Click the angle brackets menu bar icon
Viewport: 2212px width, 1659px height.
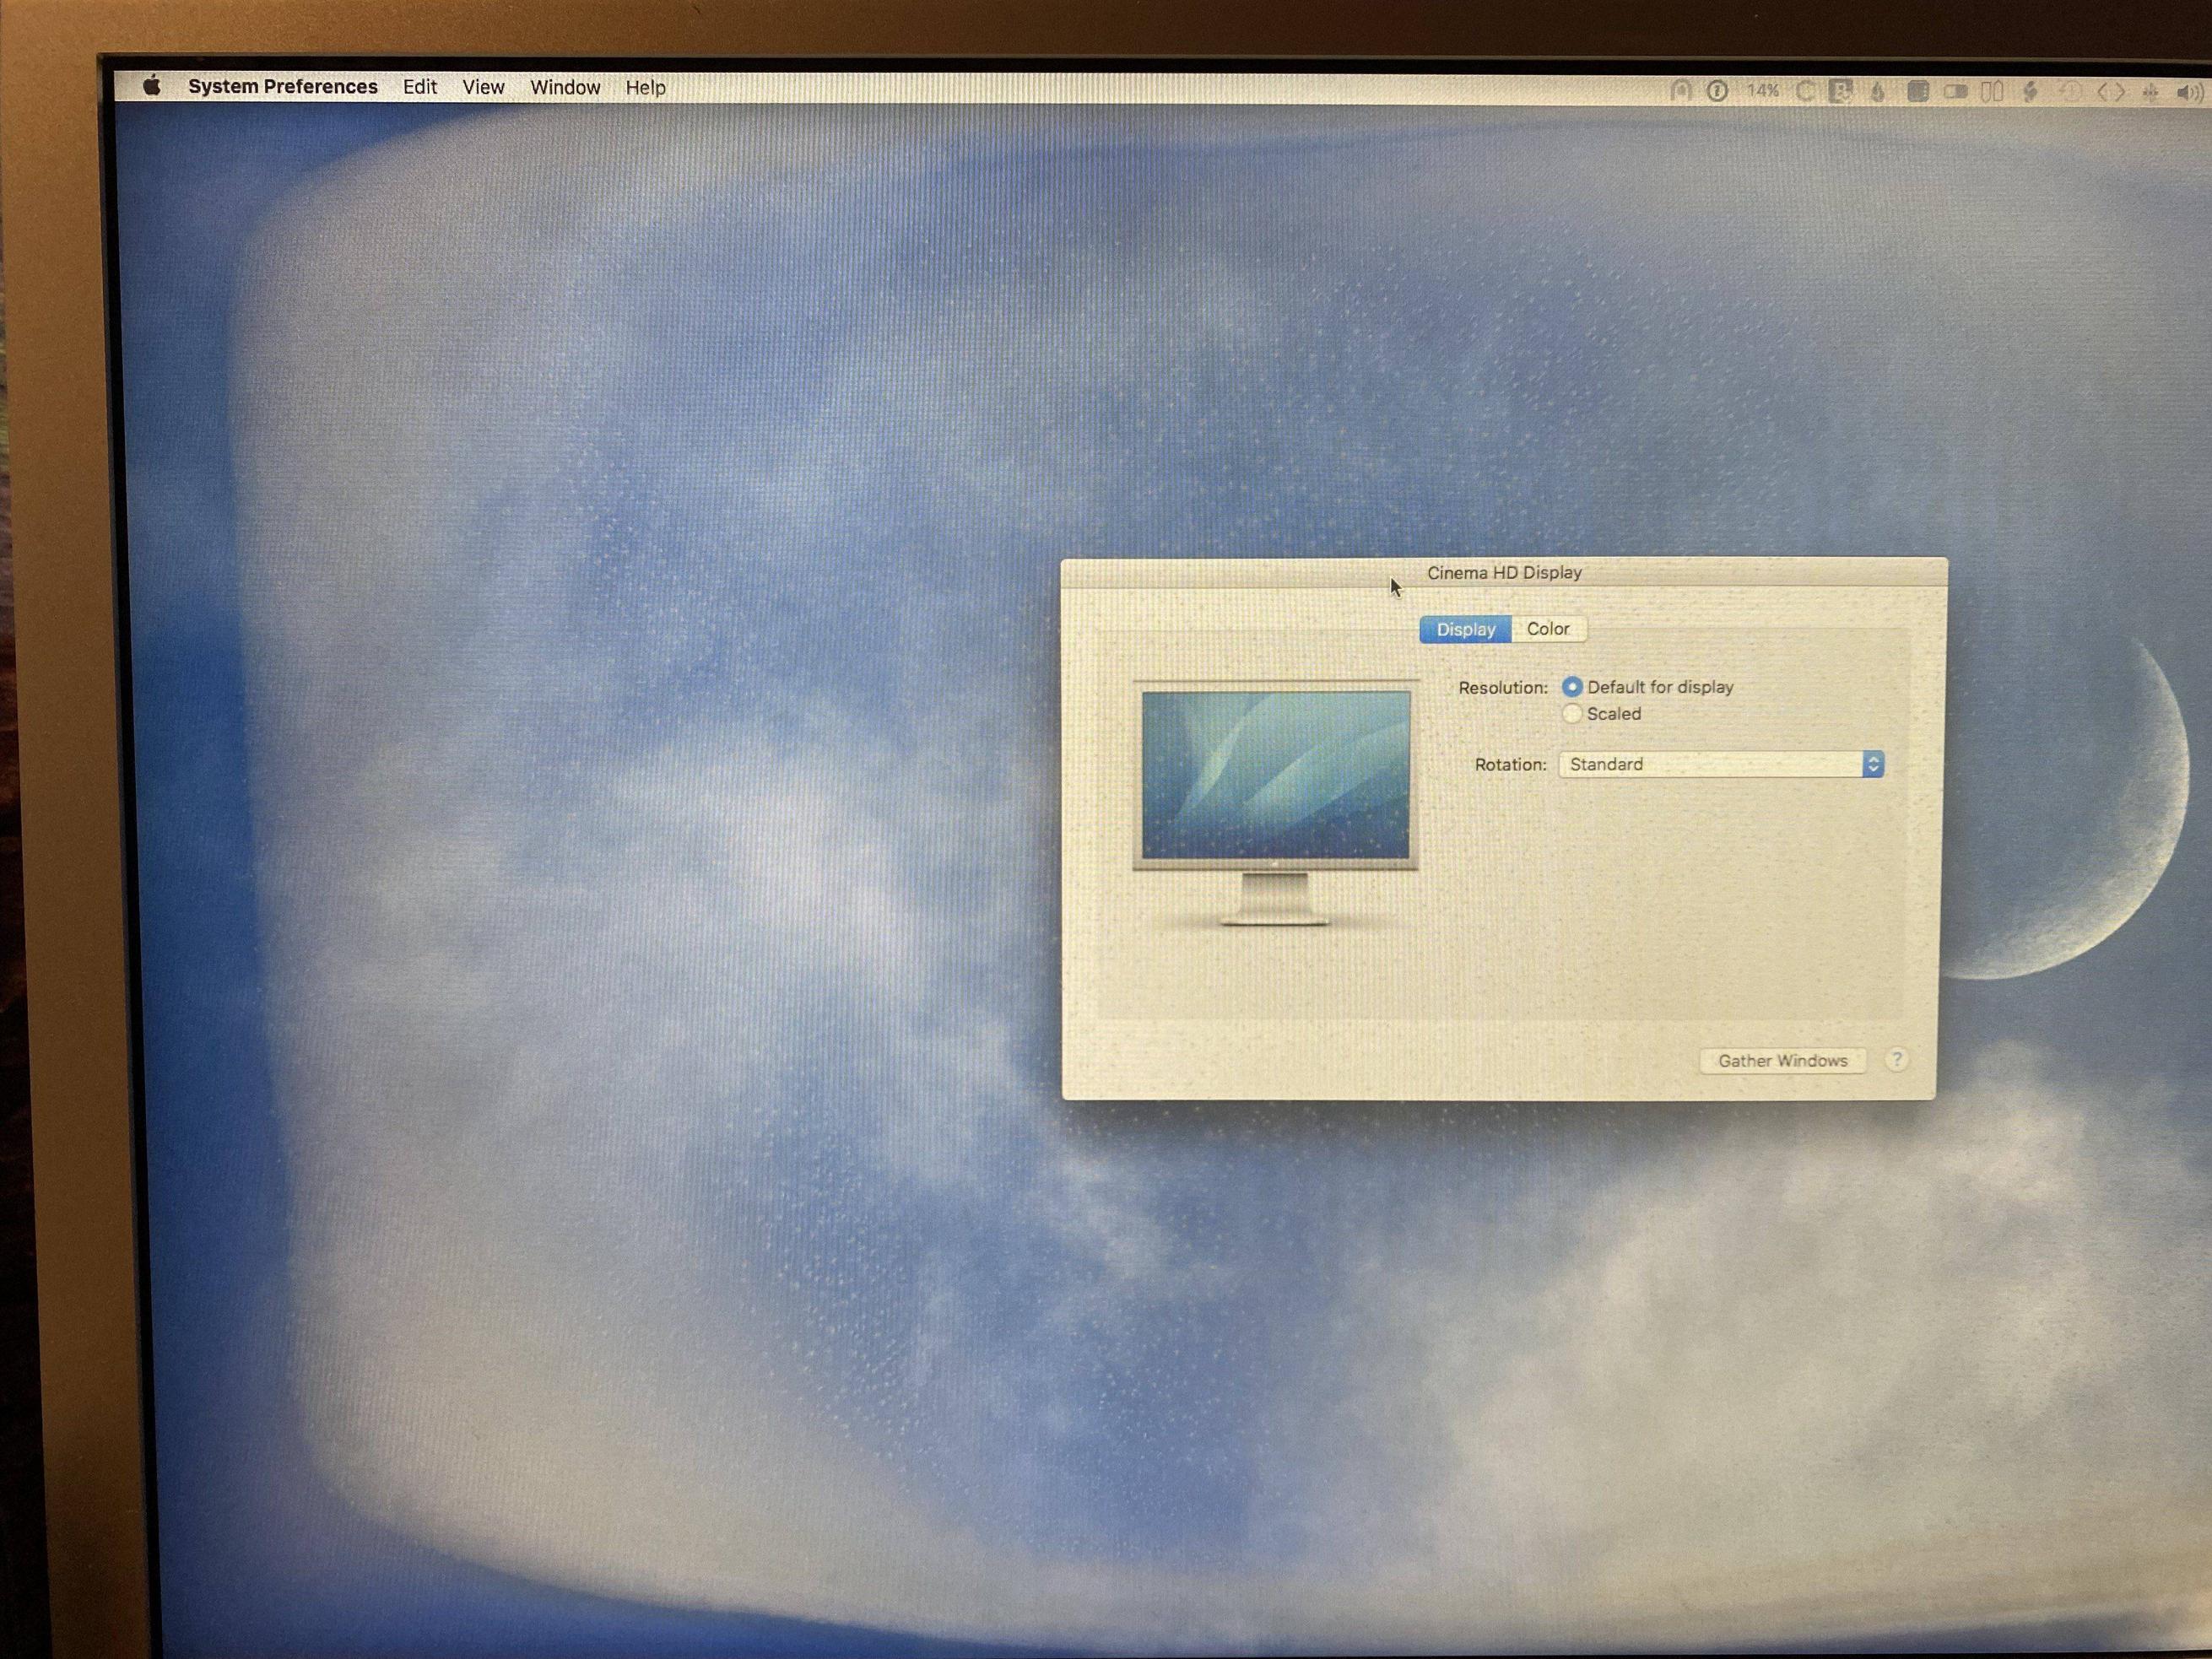pos(2110,93)
